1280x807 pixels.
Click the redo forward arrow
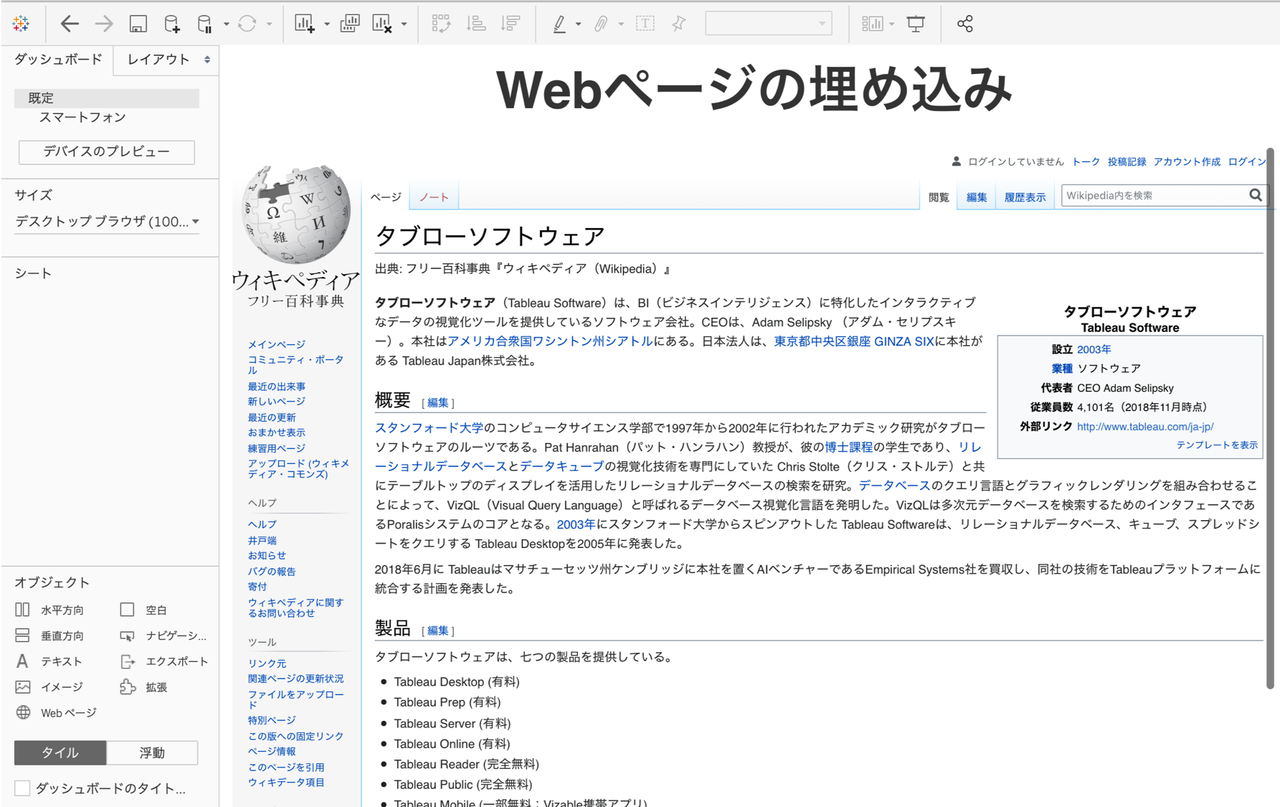click(x=104, y=24)
